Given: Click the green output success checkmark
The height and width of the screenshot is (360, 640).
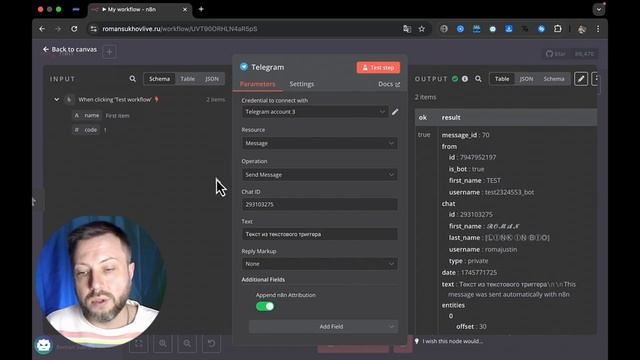Looking at the screenshot, I should (x=455, y=79).
